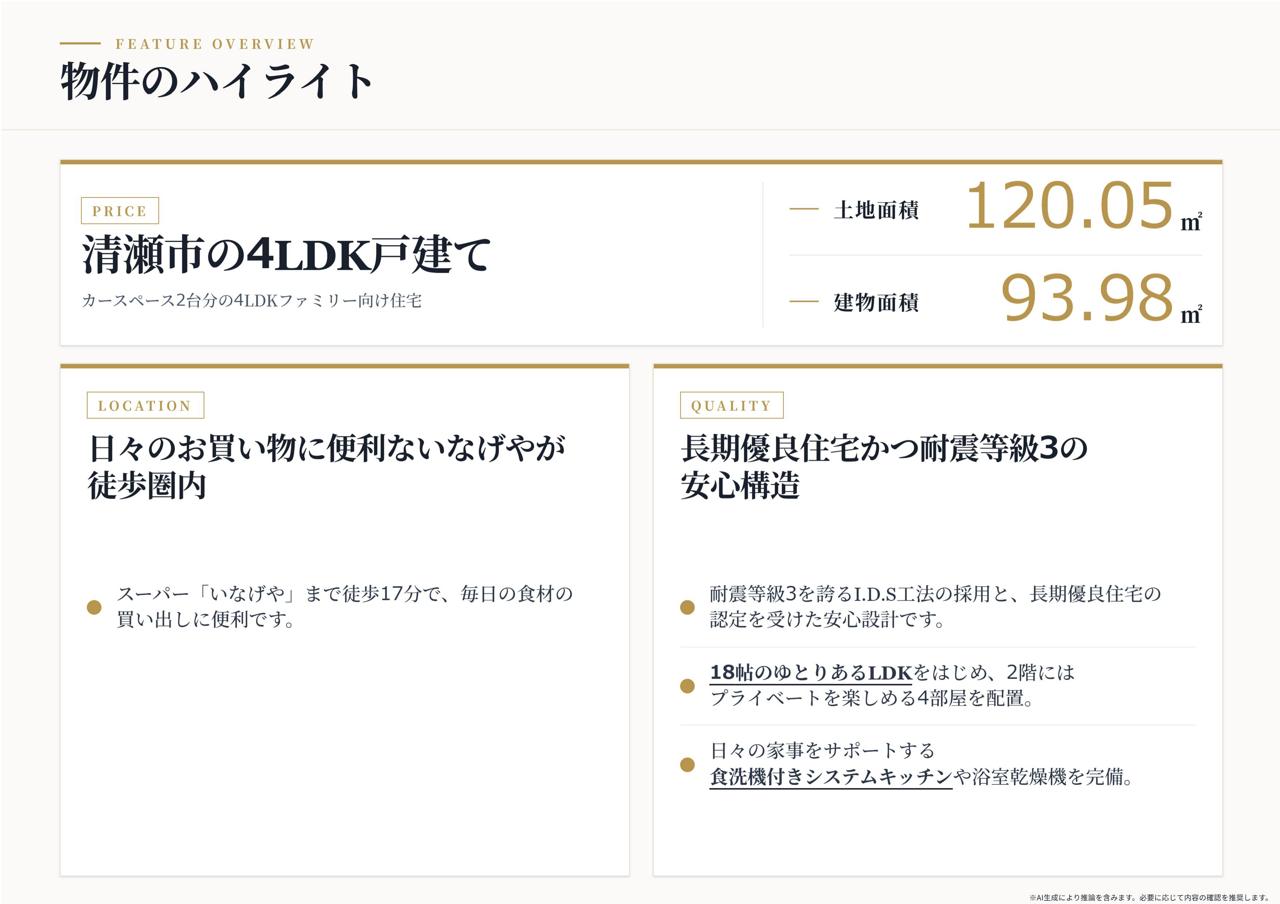Click the 93.98 building area value
Screen dimensions: 1280x904
click(1087, 298)
